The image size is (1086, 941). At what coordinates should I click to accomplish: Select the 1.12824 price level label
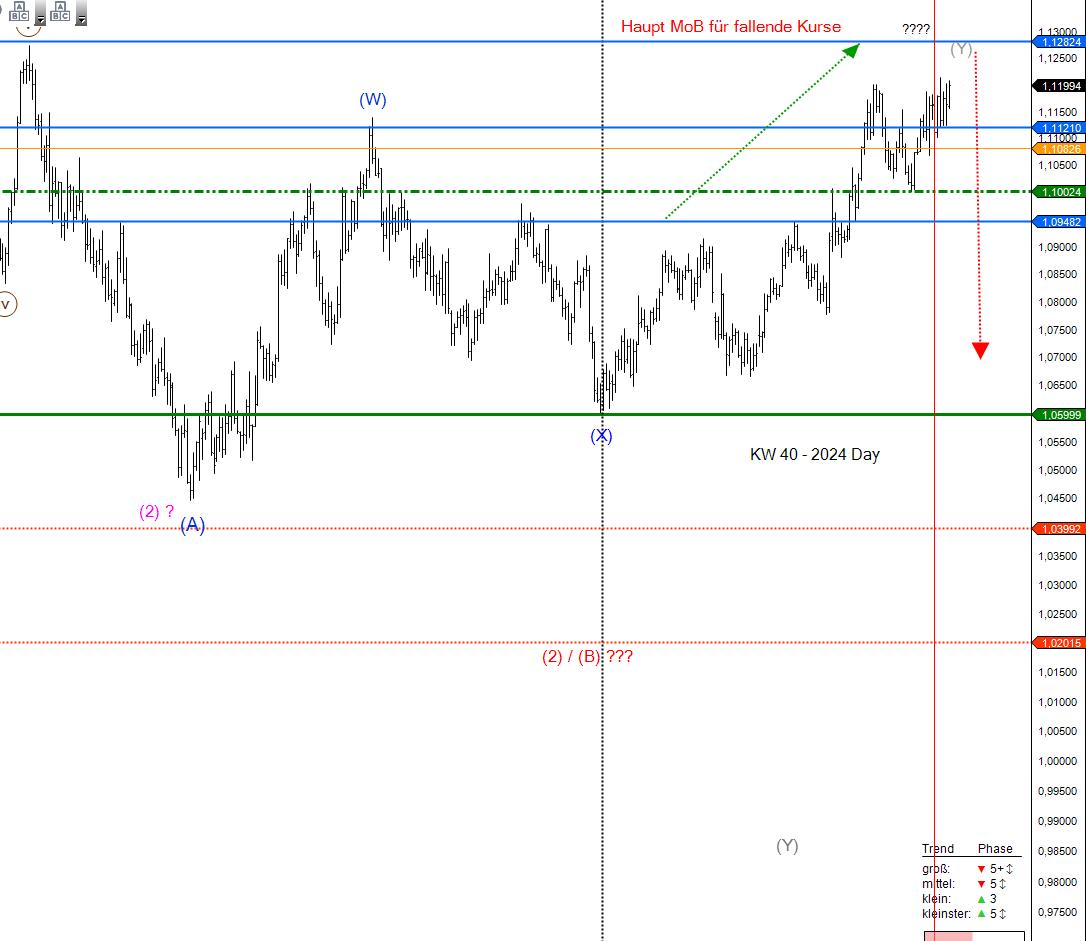[x=1059, y=43]
